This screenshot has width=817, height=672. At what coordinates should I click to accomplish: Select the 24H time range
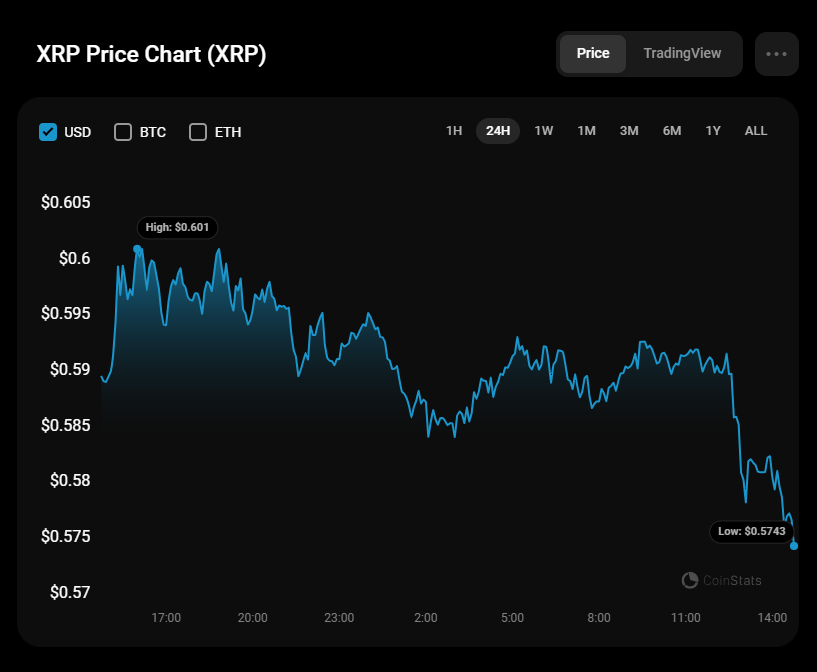coord(498,131)
